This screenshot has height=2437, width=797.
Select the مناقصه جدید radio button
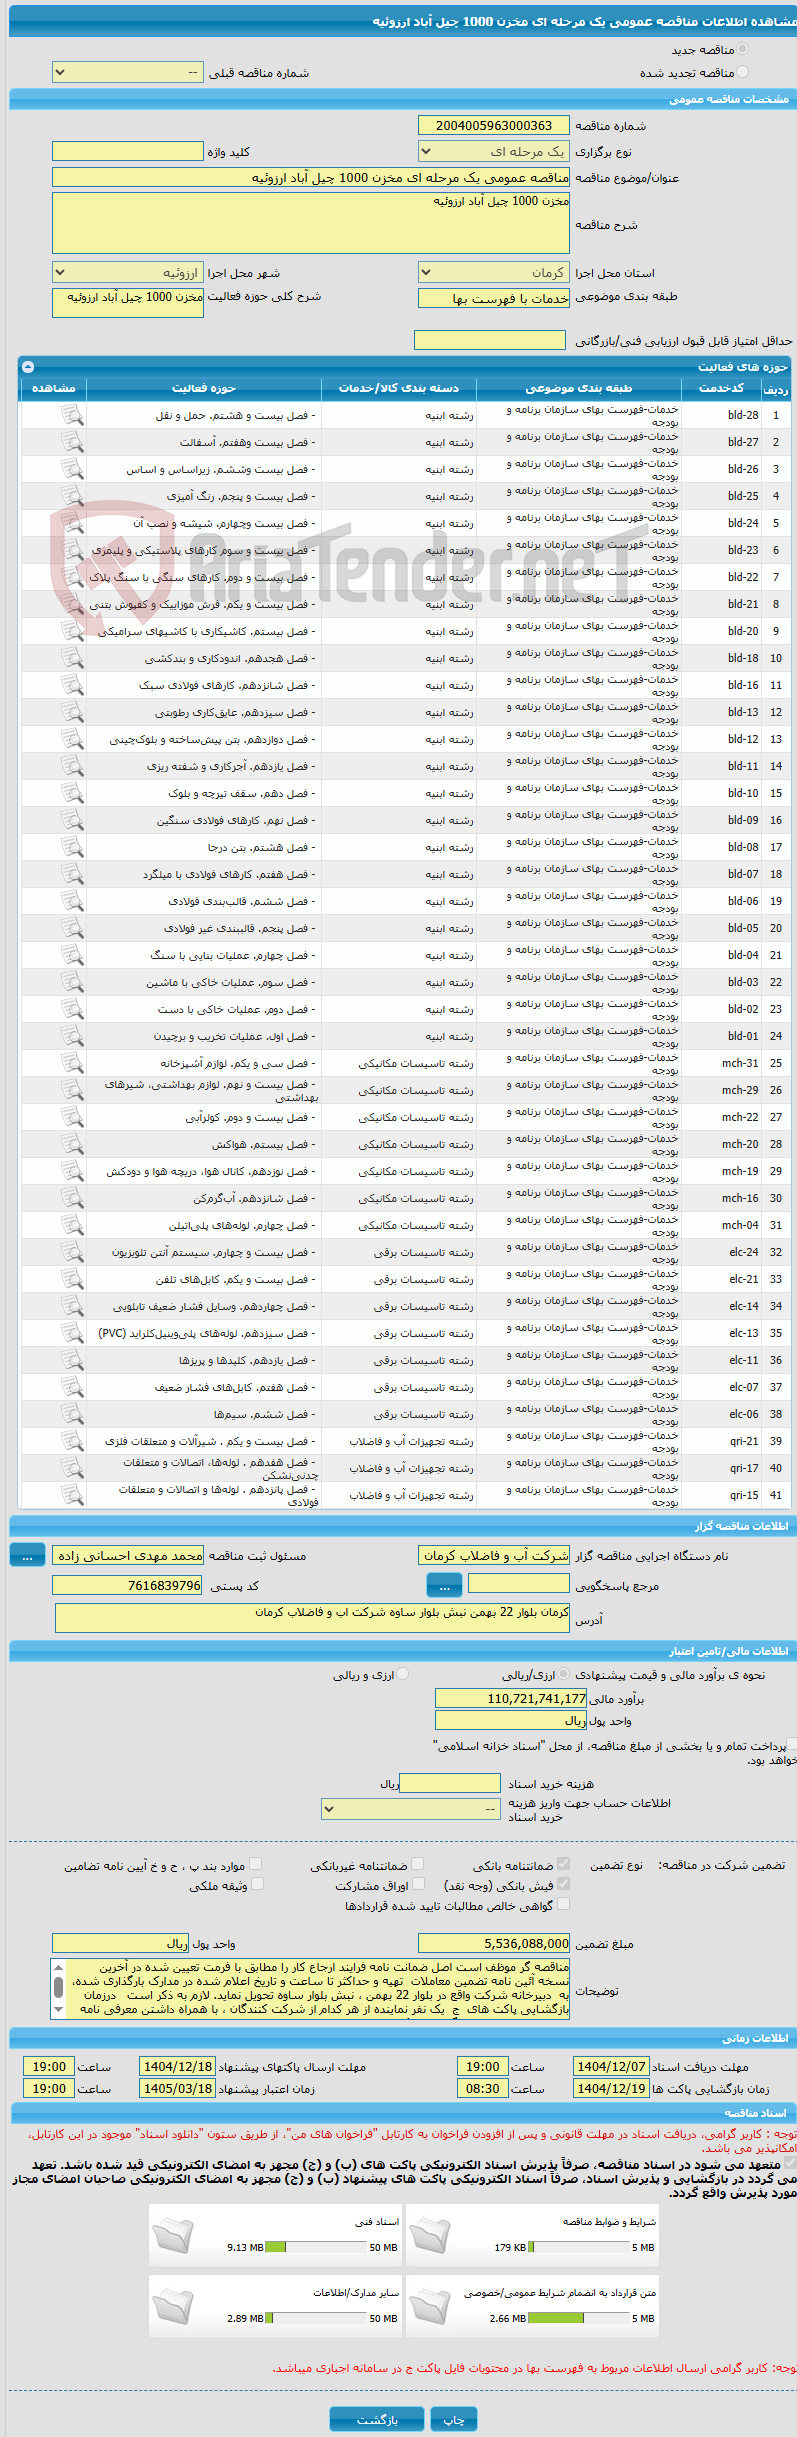pyautogui.click(x=742, y=49)
